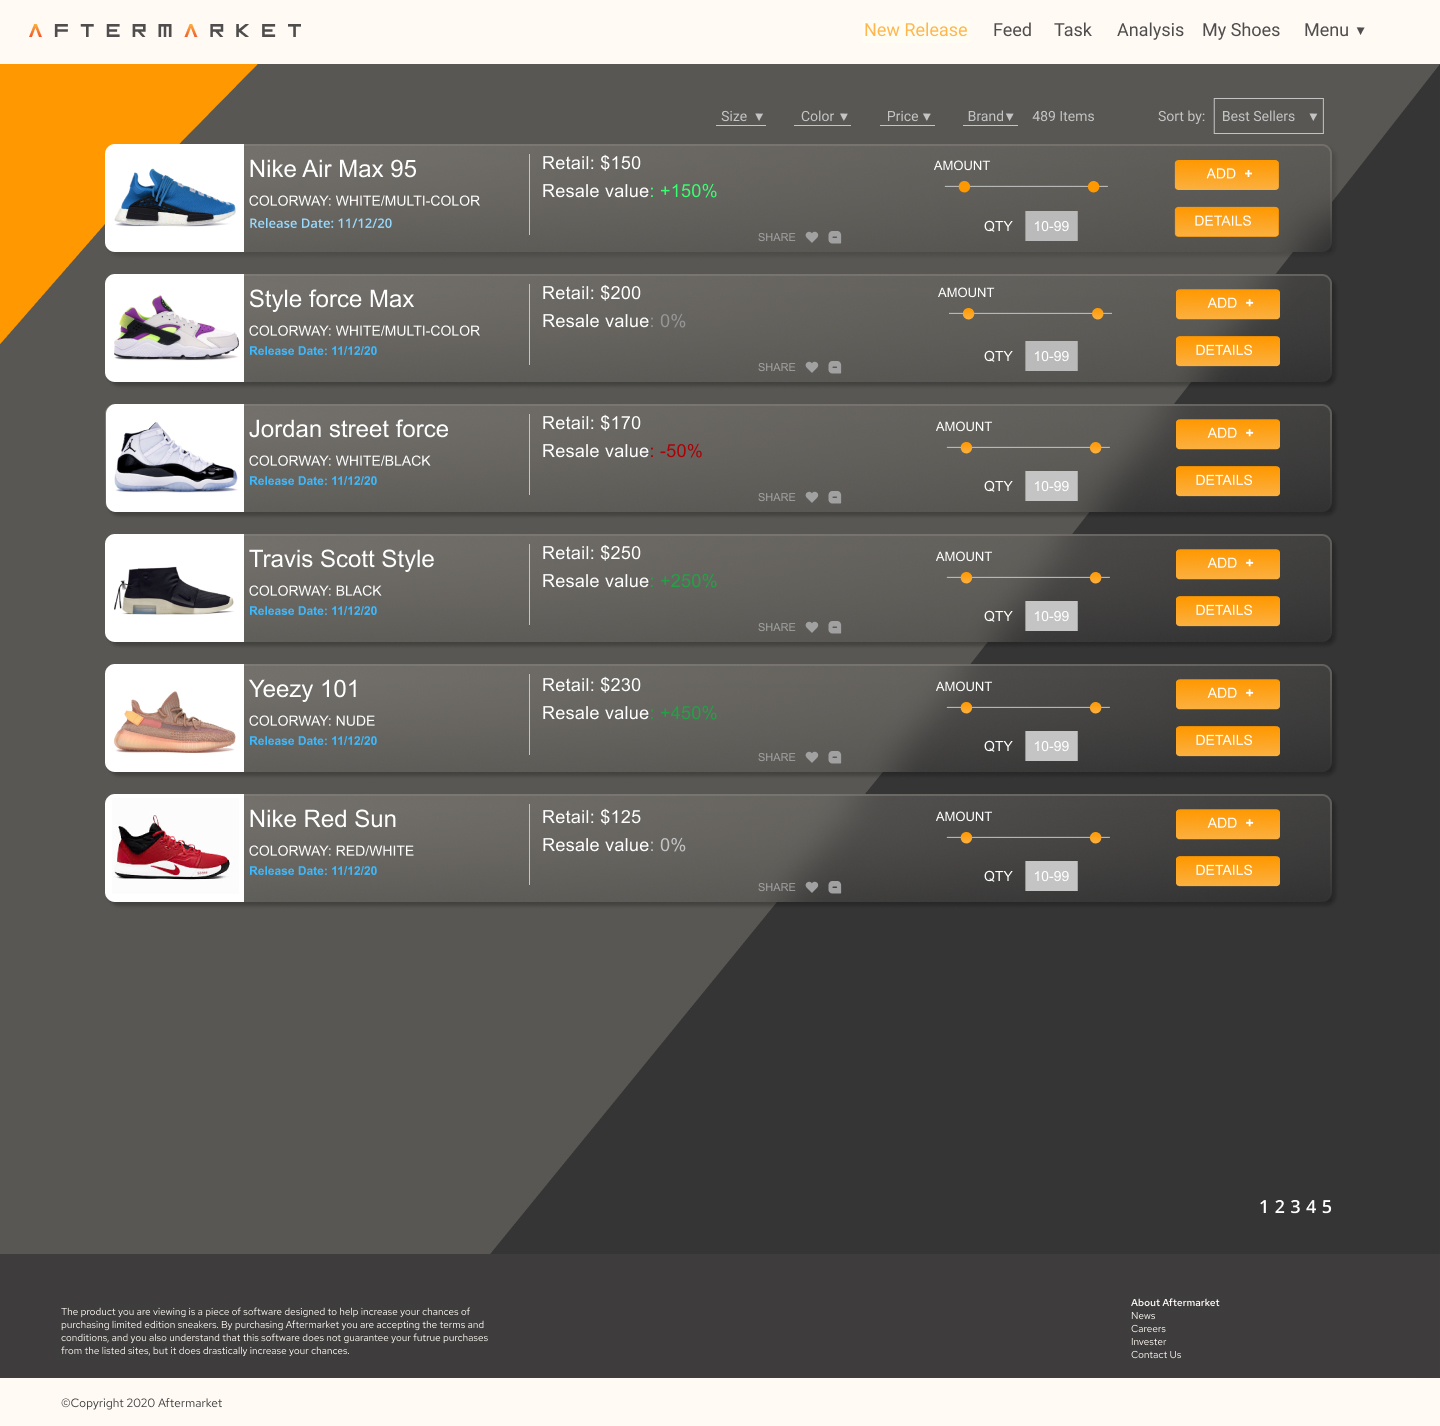Toggle Share on the Nike Red Sun listing
The height and width of the screenshot is (1426, 1440).
(x=776, y=887)
